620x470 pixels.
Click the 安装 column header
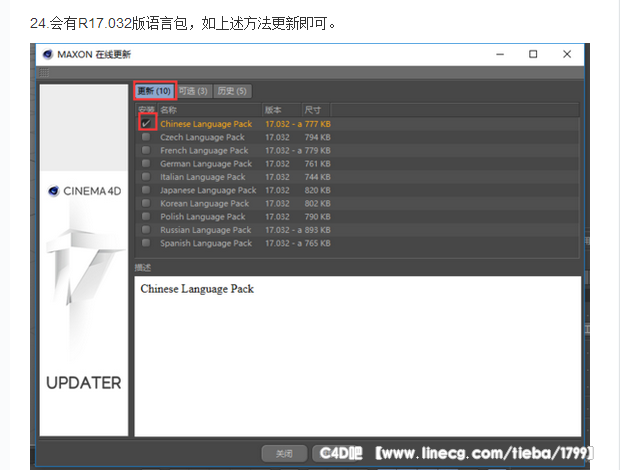pyautogui.click(x=147, y=109)
